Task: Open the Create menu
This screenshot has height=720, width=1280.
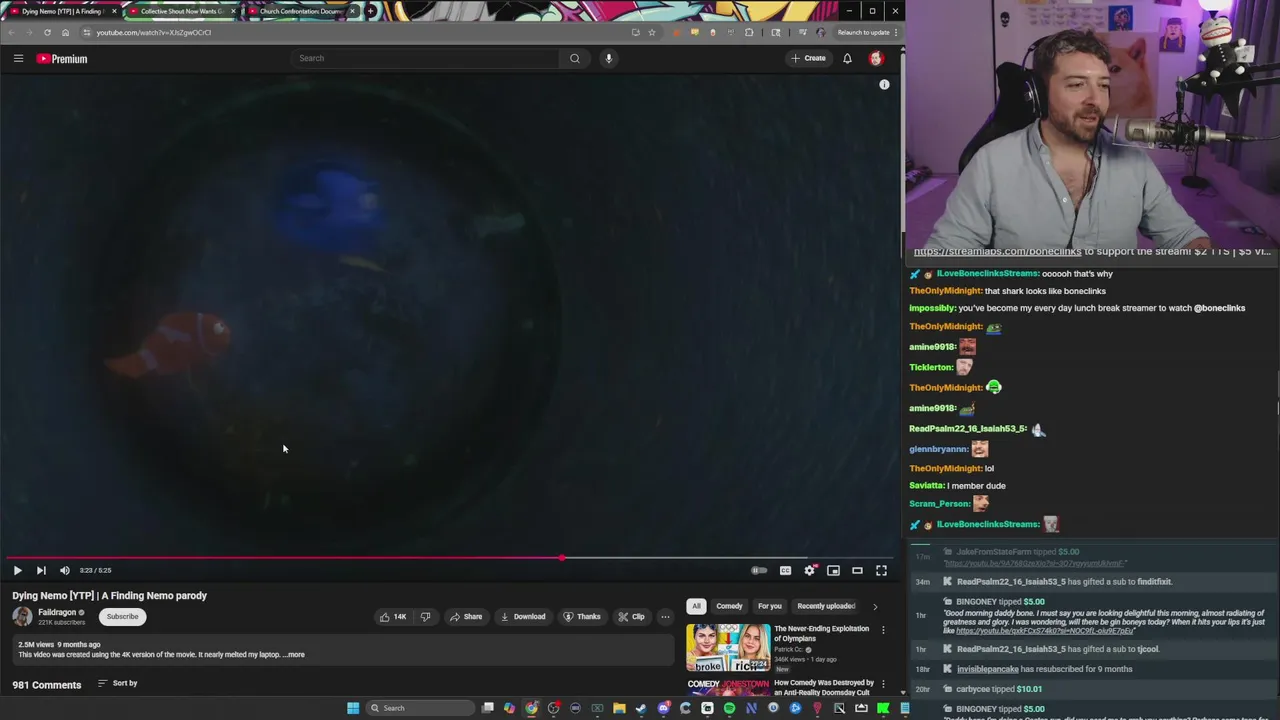Action: (x=808, y=58)
